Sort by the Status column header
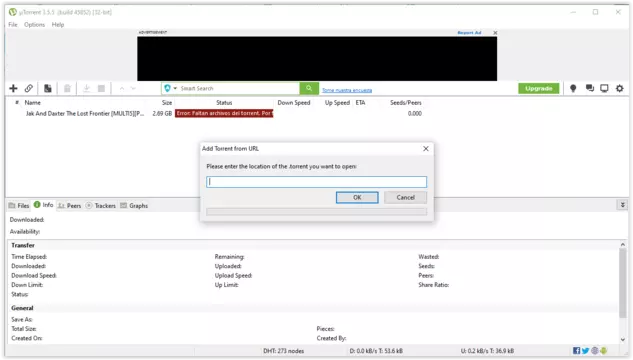This screenshot has width=633, height=360. (224, 103)
